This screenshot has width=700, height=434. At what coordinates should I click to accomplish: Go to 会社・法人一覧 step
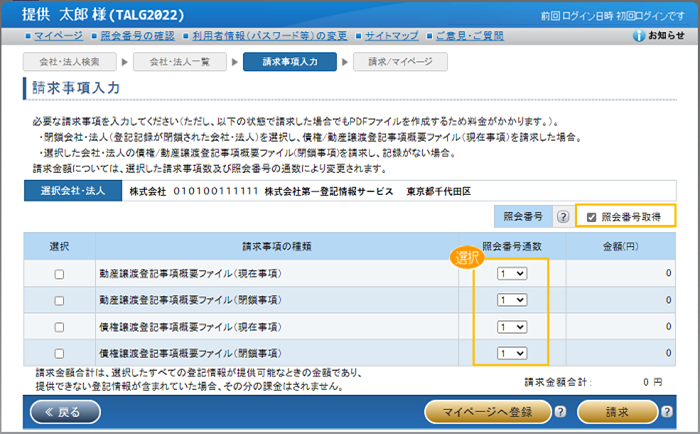click(x=179, y=62)
